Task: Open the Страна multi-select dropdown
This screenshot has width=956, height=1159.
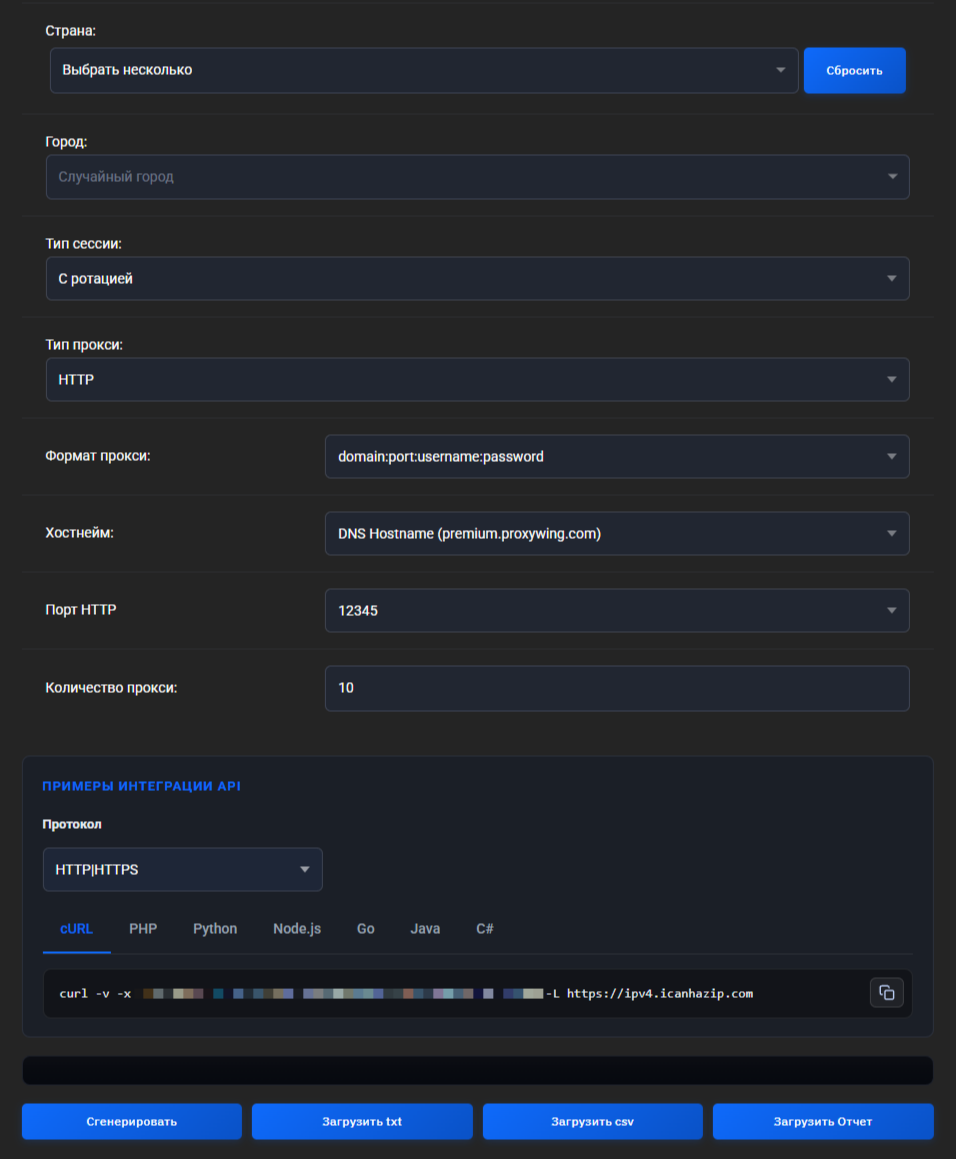Action: tap(424, 70)
